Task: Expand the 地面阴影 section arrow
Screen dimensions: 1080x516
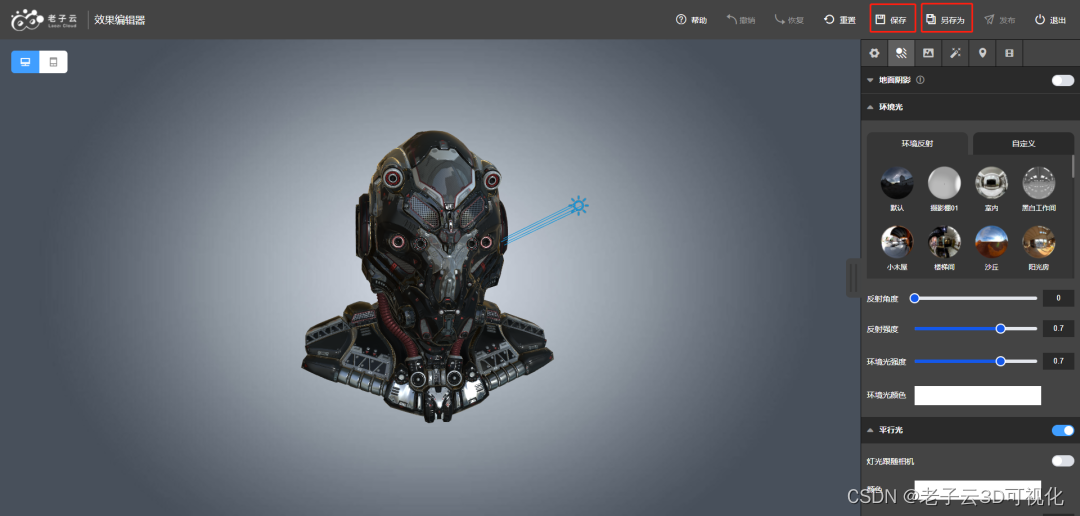Action: point(870,81)
